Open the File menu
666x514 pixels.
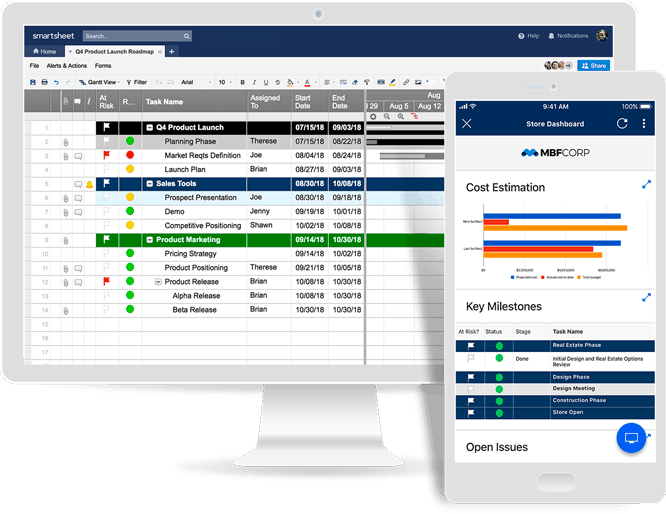[x=35, y=66]
